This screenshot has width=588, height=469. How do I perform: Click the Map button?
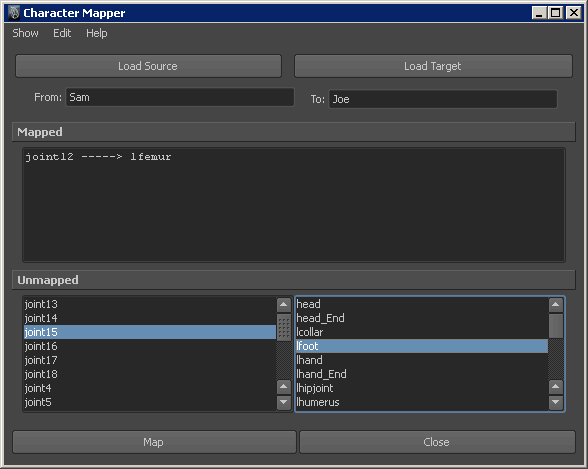(154, 442)
